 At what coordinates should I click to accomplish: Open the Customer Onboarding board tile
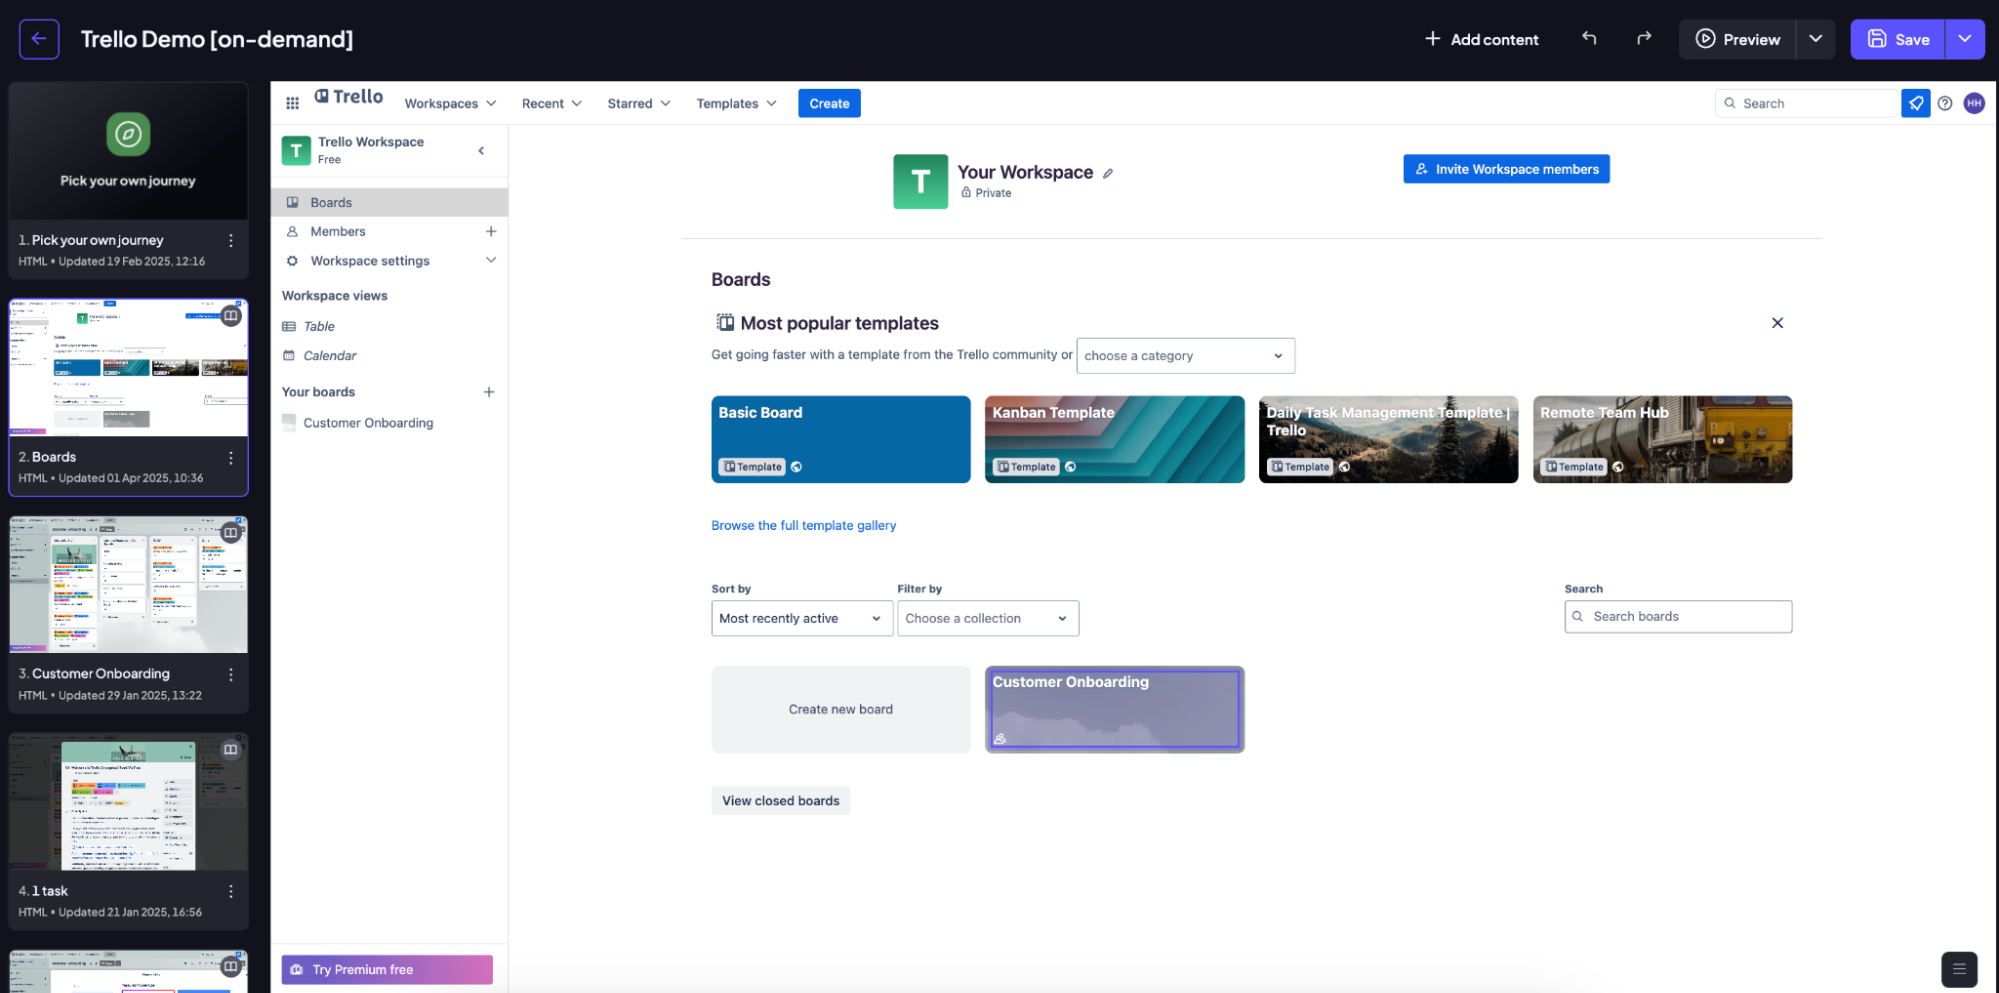[x=1115, y=709]
